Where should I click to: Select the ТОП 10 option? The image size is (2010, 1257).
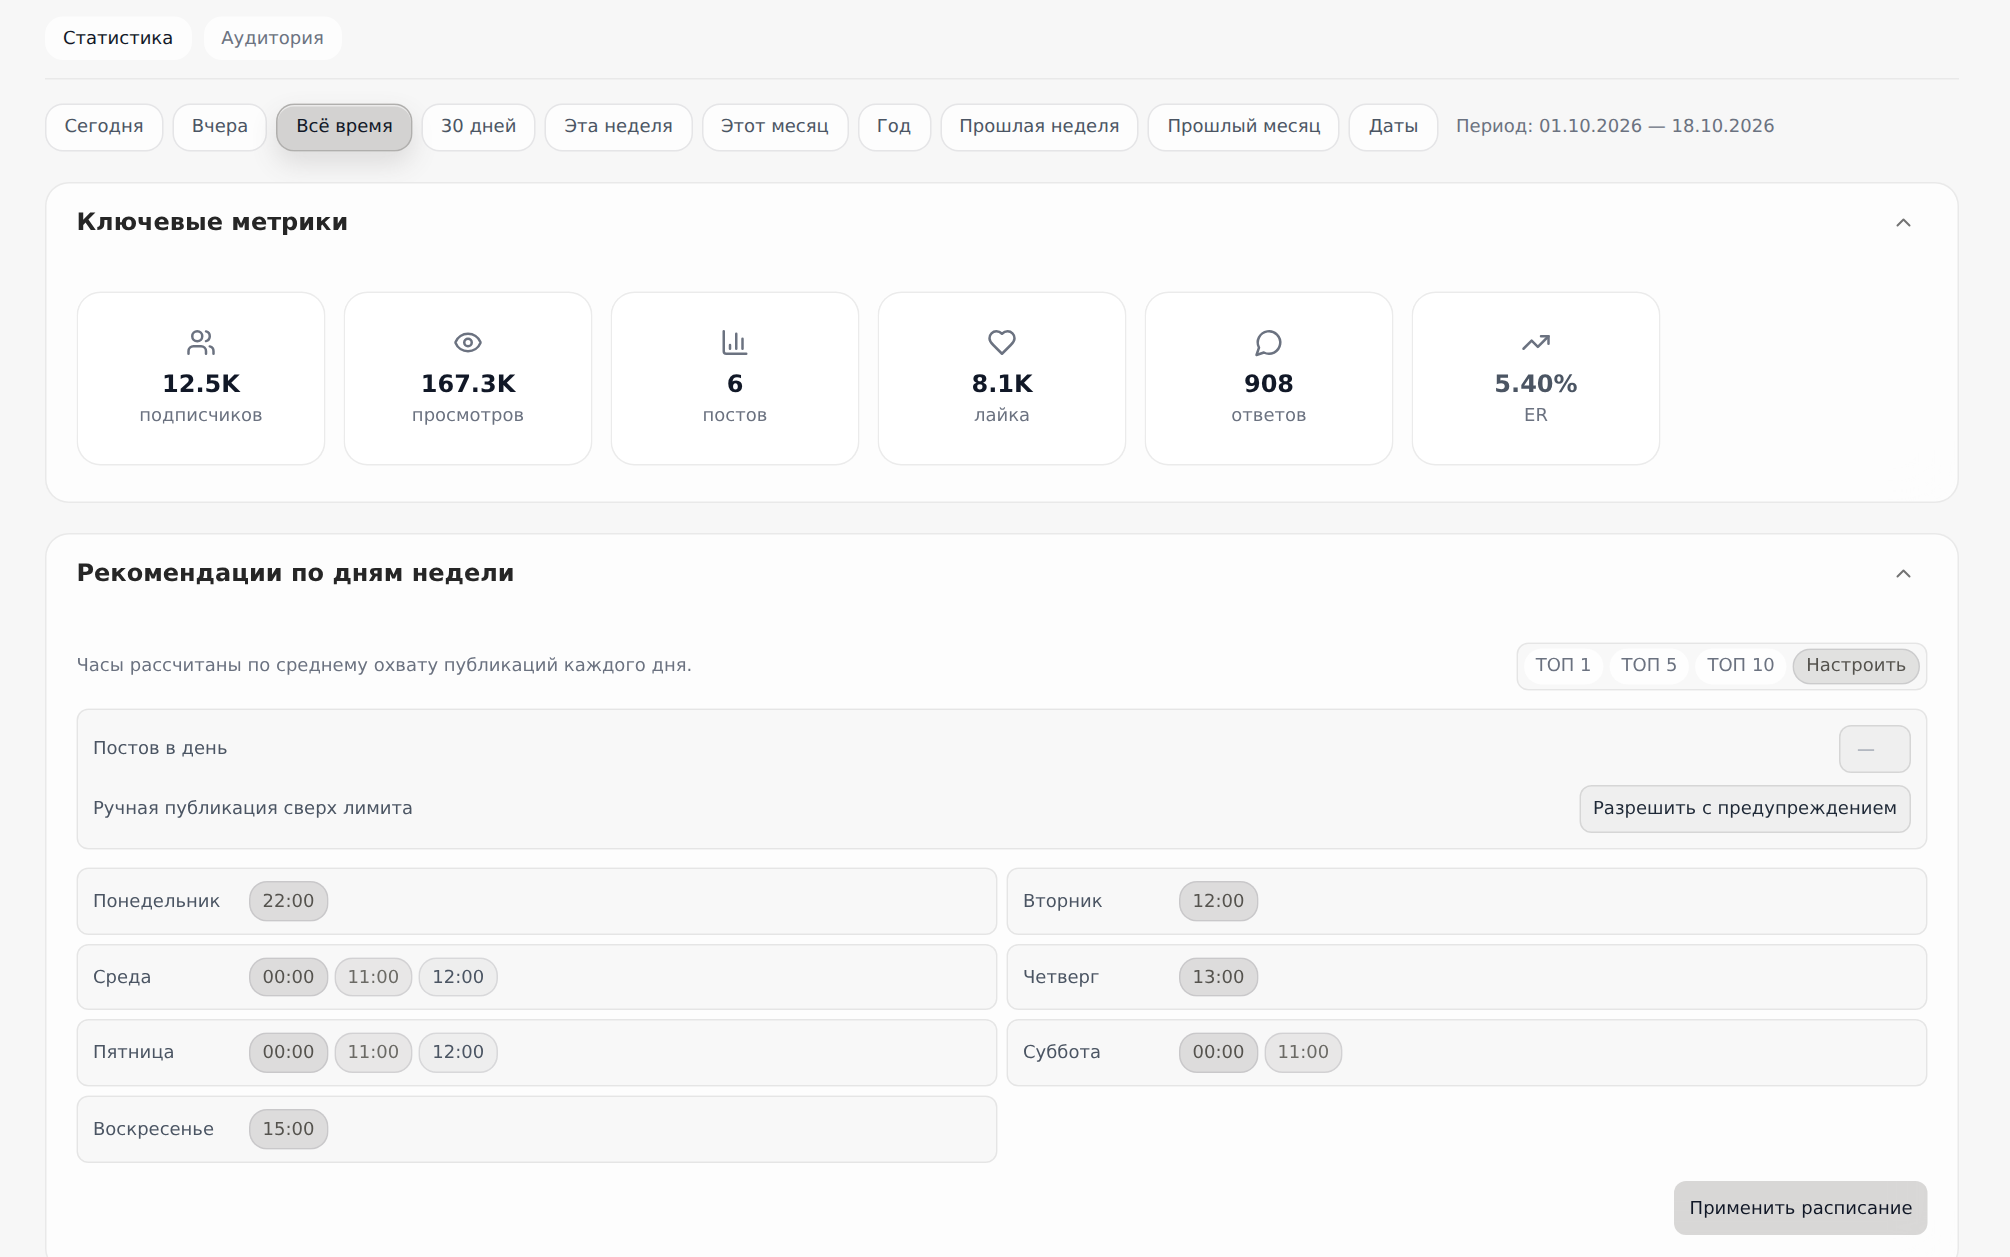pos(1740,666)
